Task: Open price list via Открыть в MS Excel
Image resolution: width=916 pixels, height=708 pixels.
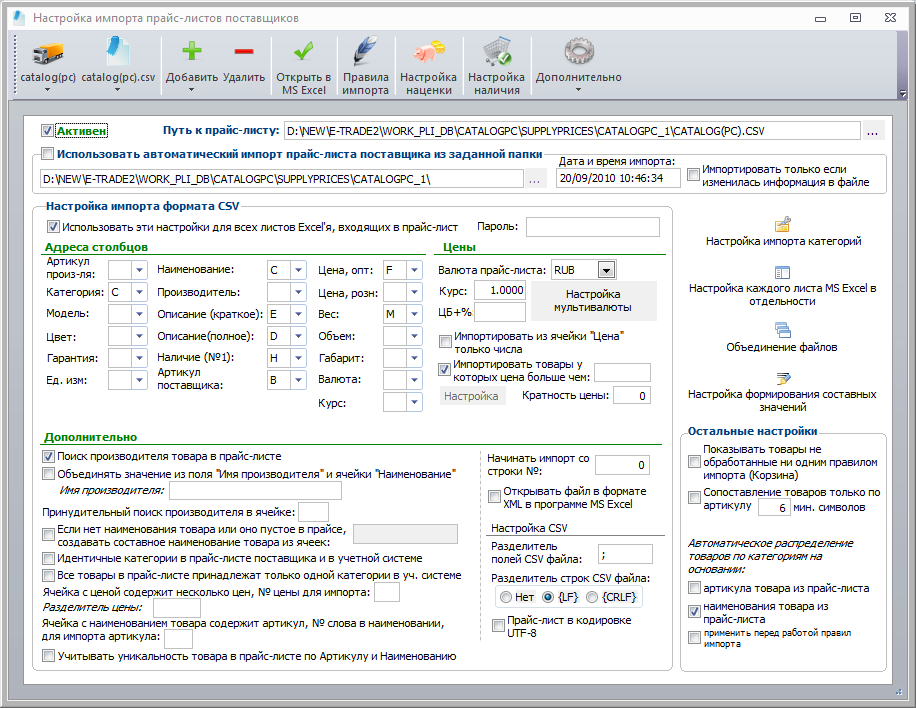Action: tap(304, 51)
